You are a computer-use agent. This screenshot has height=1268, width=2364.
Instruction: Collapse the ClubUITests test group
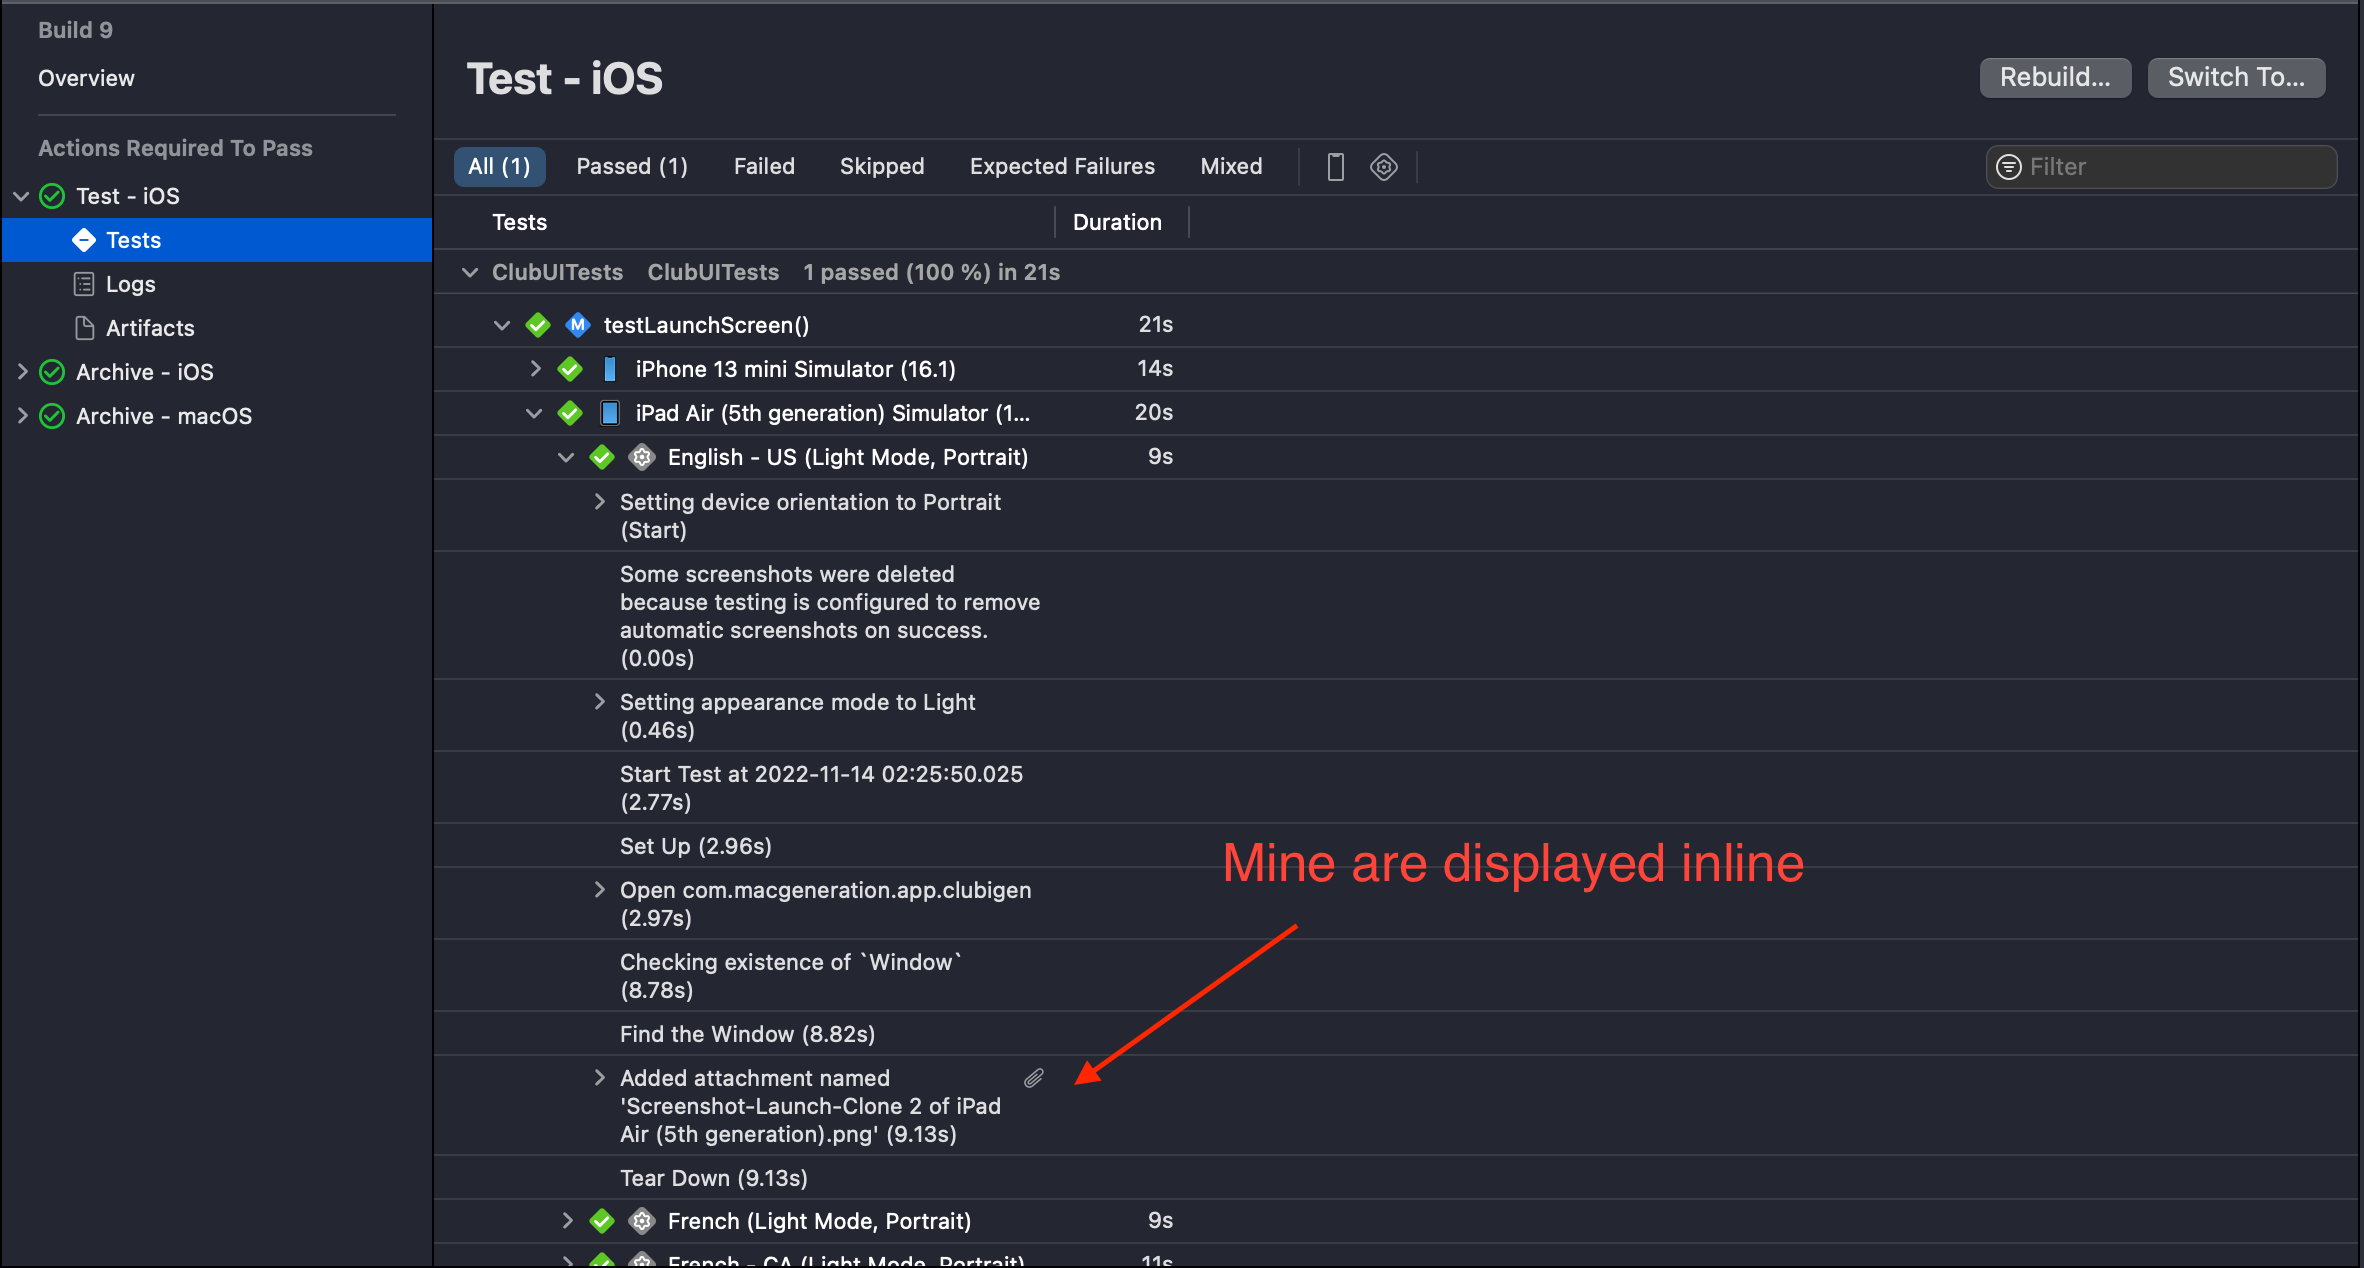point(469,272)
